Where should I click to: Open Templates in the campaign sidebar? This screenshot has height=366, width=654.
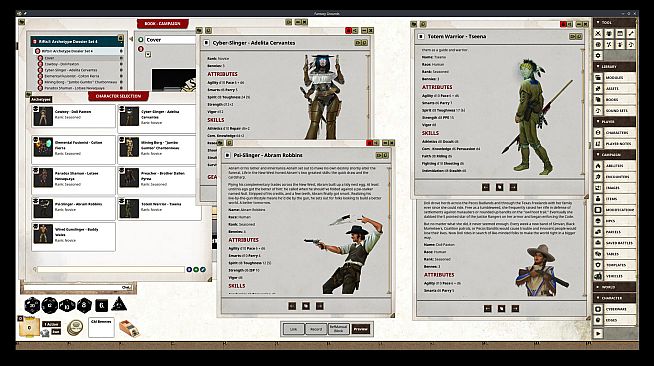tap(615, 265)
